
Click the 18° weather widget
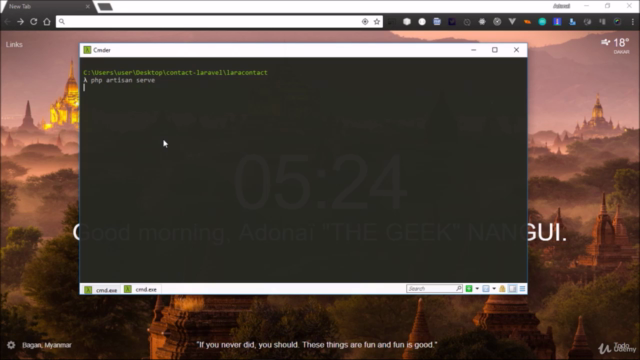[616, 45]
